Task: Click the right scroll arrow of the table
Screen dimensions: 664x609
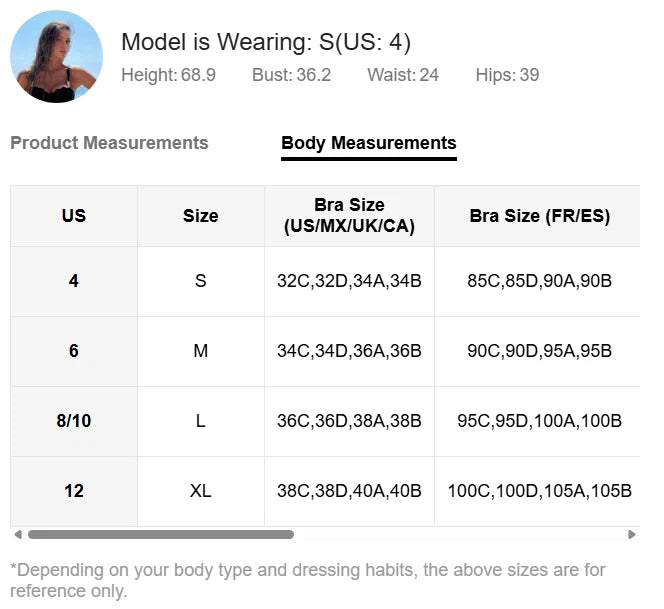Action: (631, 535)
